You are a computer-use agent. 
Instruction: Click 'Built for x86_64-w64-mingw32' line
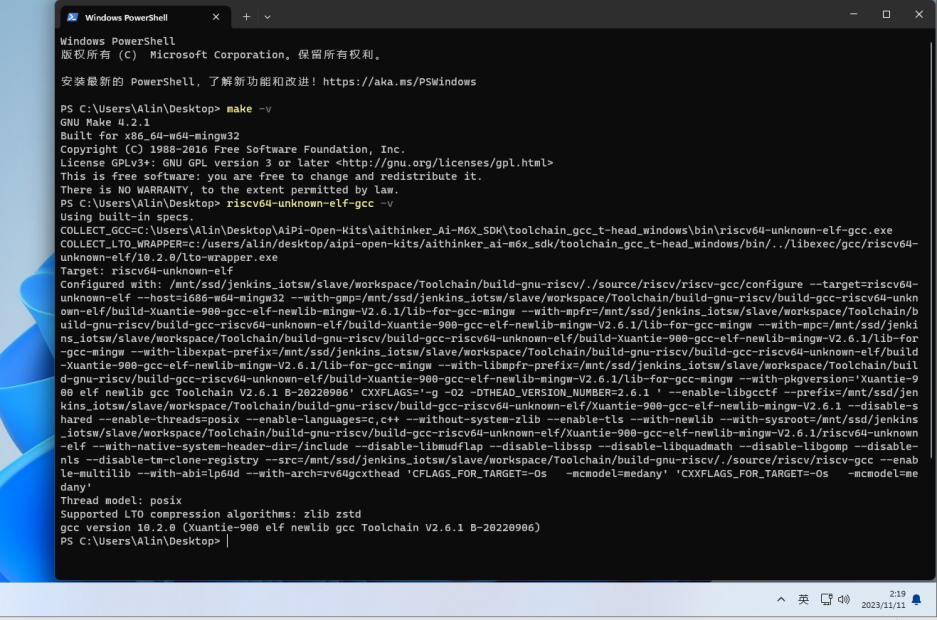(149, 136)
